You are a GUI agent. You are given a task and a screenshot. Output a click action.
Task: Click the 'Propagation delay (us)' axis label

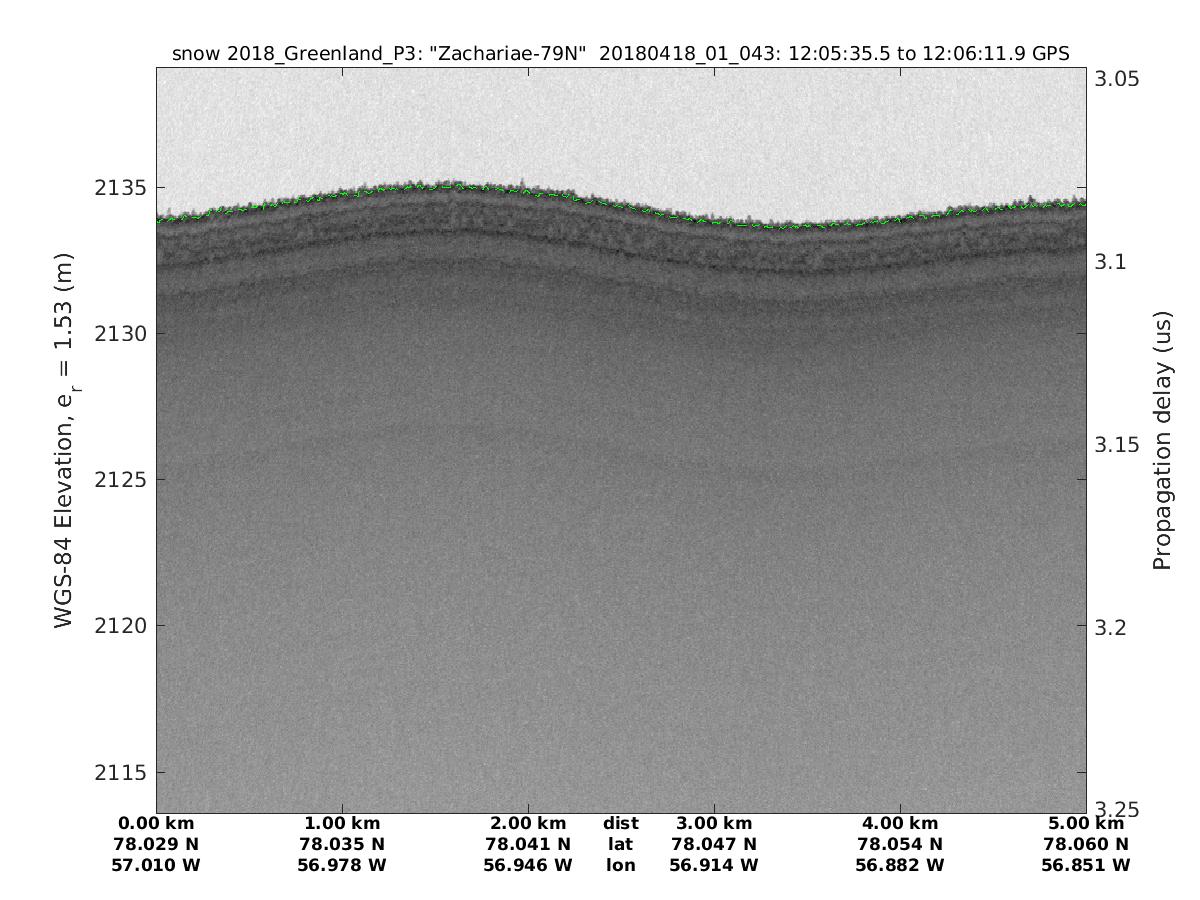point(1161,441)
